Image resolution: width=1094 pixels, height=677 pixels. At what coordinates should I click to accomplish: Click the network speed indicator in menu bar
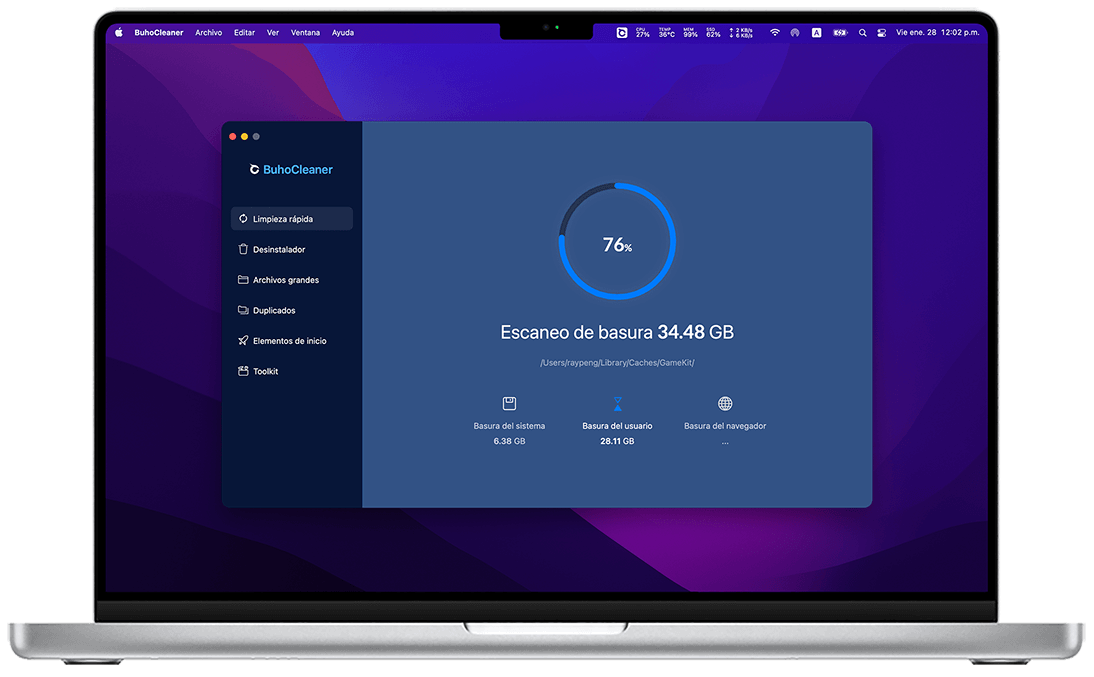741,32
